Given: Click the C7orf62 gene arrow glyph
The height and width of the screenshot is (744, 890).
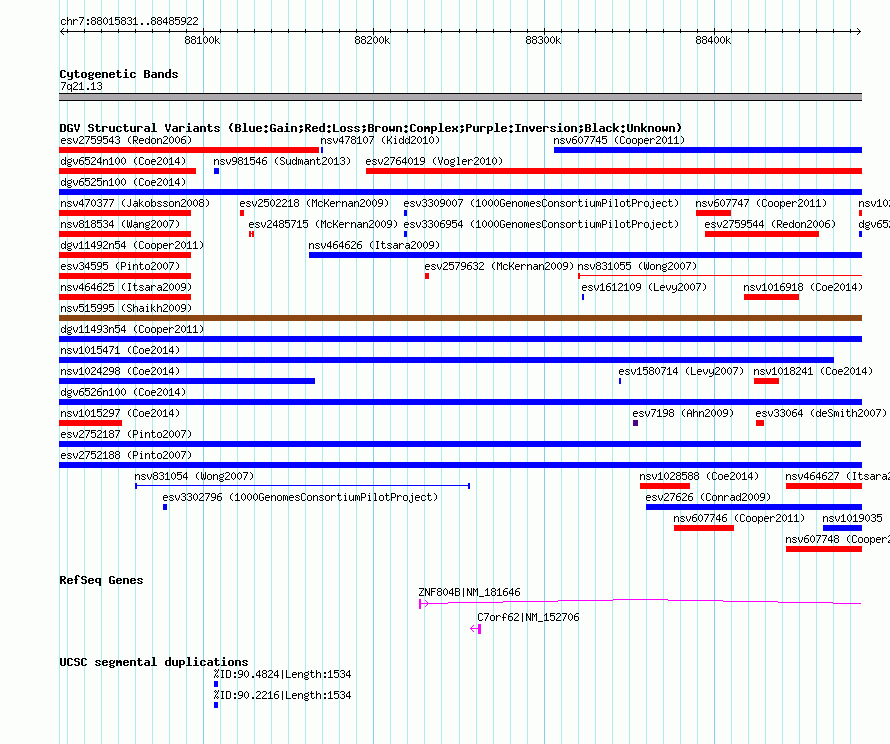Looking at the screenshot, I should [476, 629].
